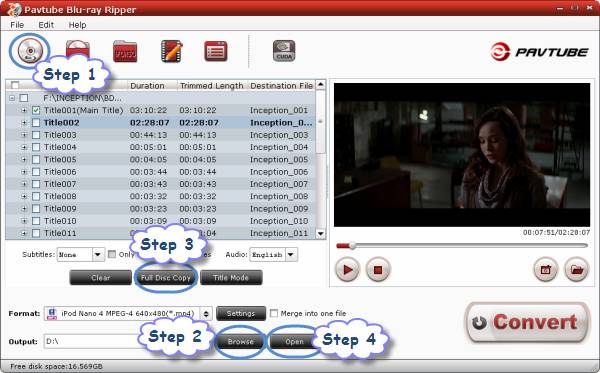Click the Full Disc Copy button
Viewport: 600px width, 373px height.
pyautogui.click(x=166, y=278)
